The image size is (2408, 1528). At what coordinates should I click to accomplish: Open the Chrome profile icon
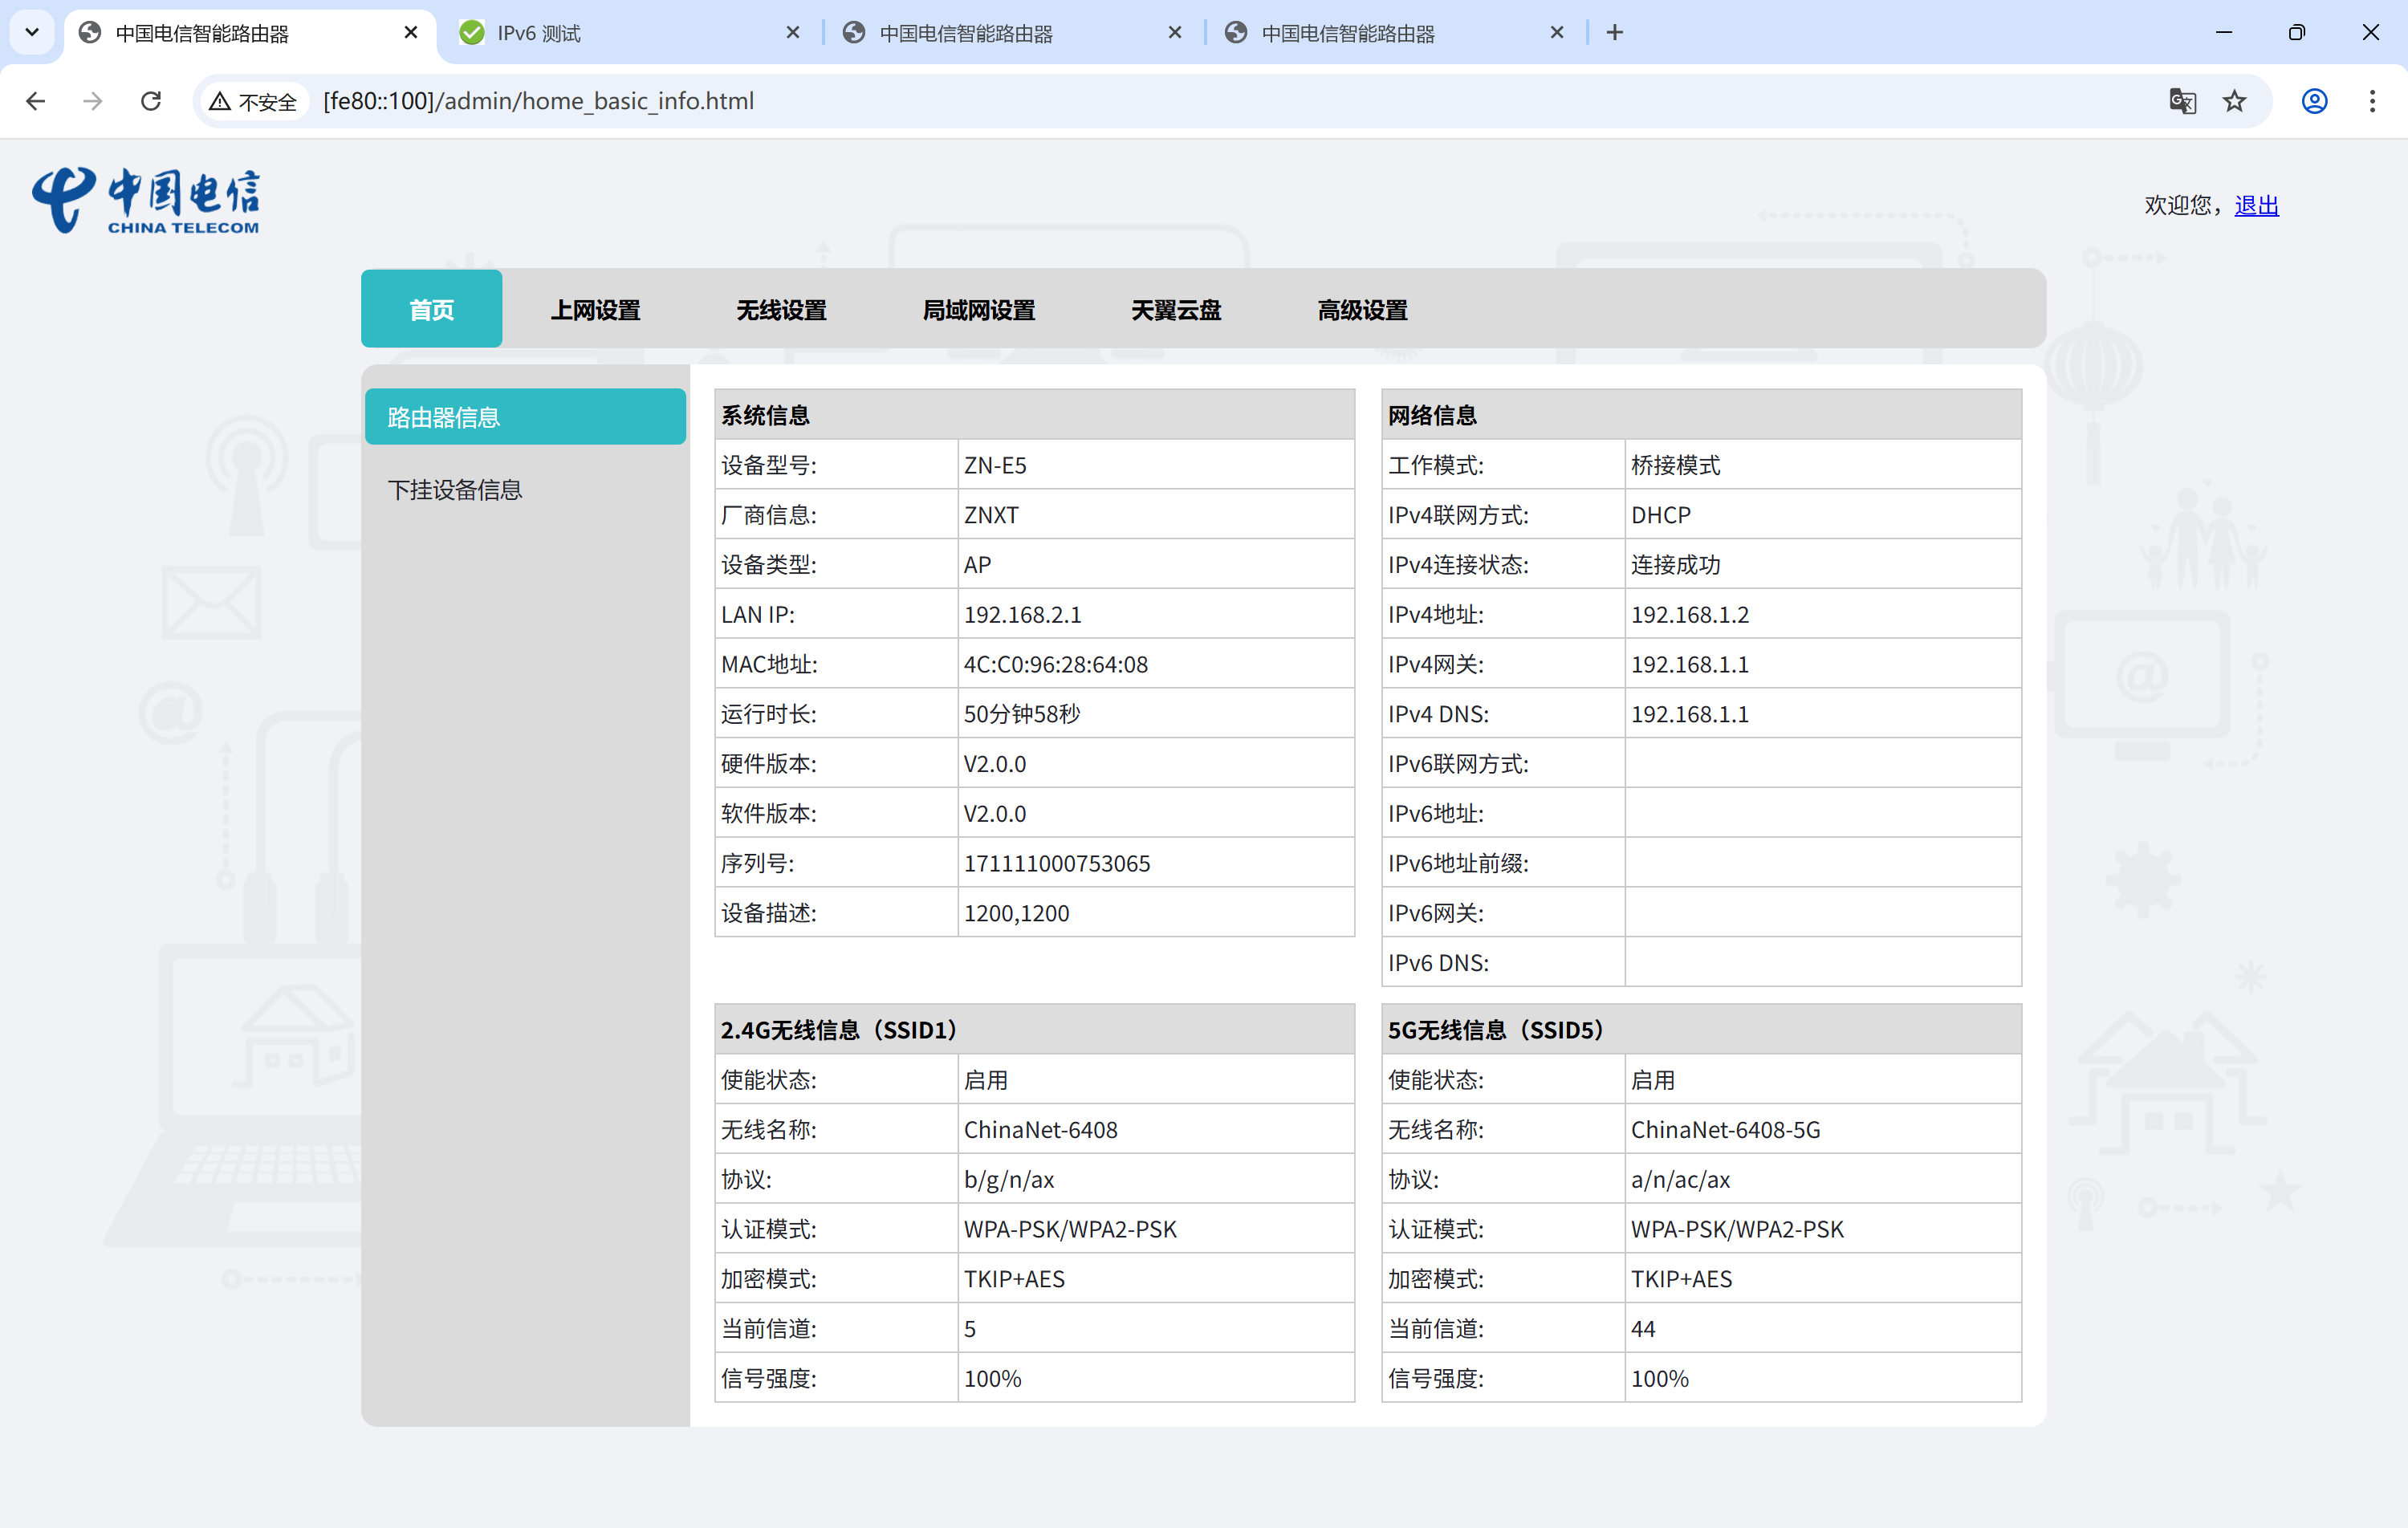click(x=2314, y=101)
